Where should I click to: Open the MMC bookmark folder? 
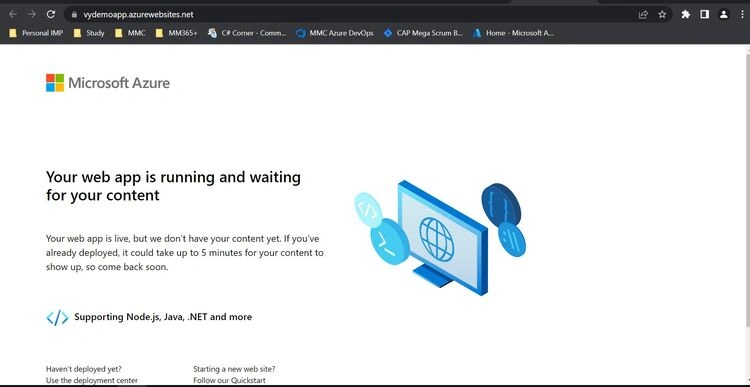pos(130,33)
